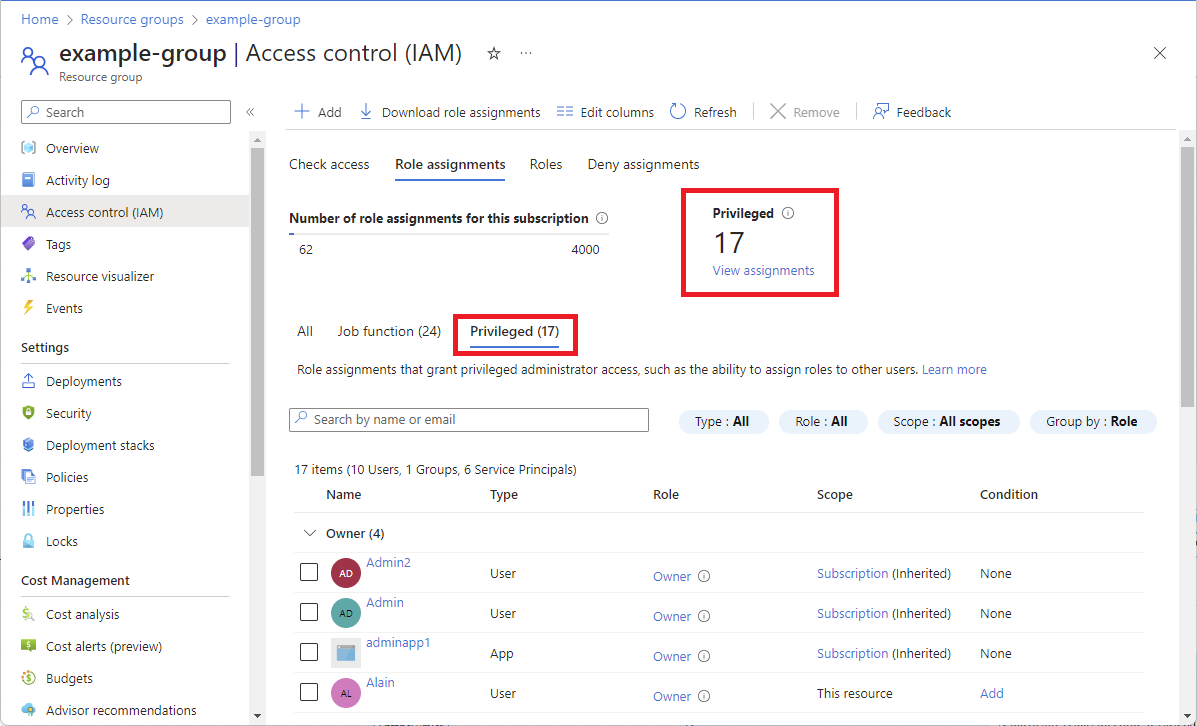Click the Budgets icon in sidebar
Viewport: 1197px width, 726px height.
[x=28, y=678]
